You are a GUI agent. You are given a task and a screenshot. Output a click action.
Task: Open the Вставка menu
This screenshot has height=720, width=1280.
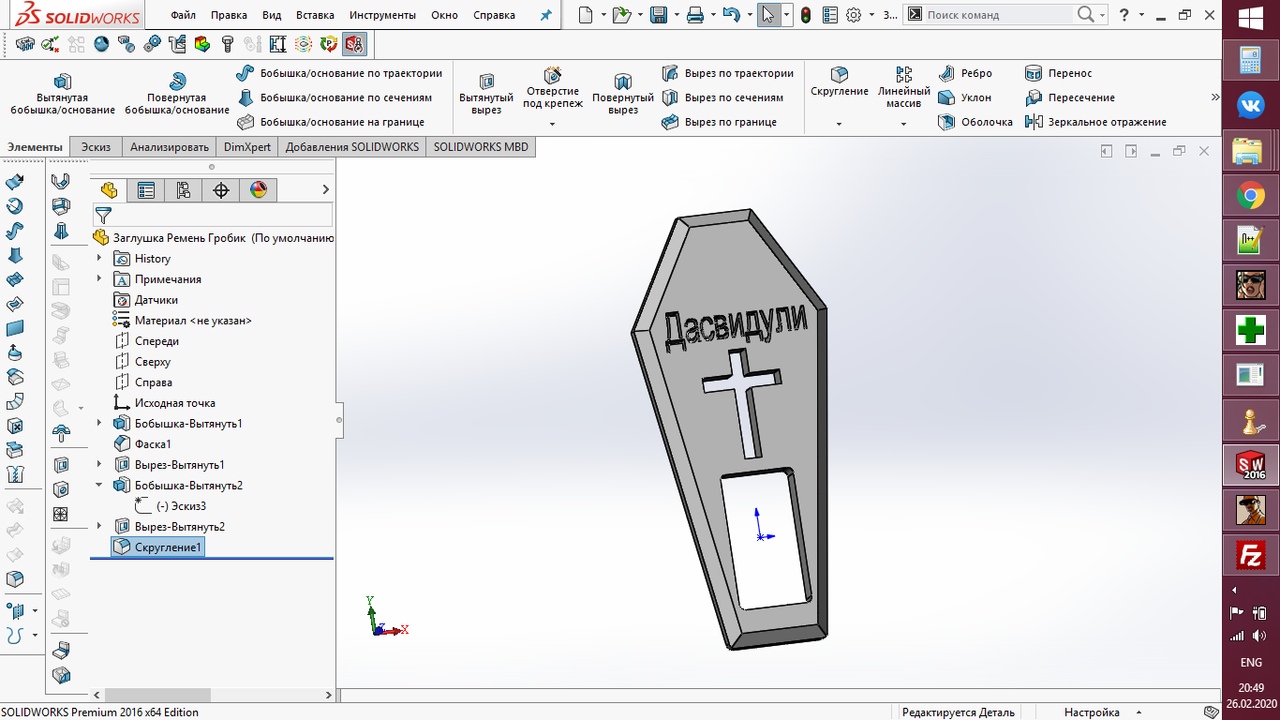pyautogui.click(x=315, y=15)
